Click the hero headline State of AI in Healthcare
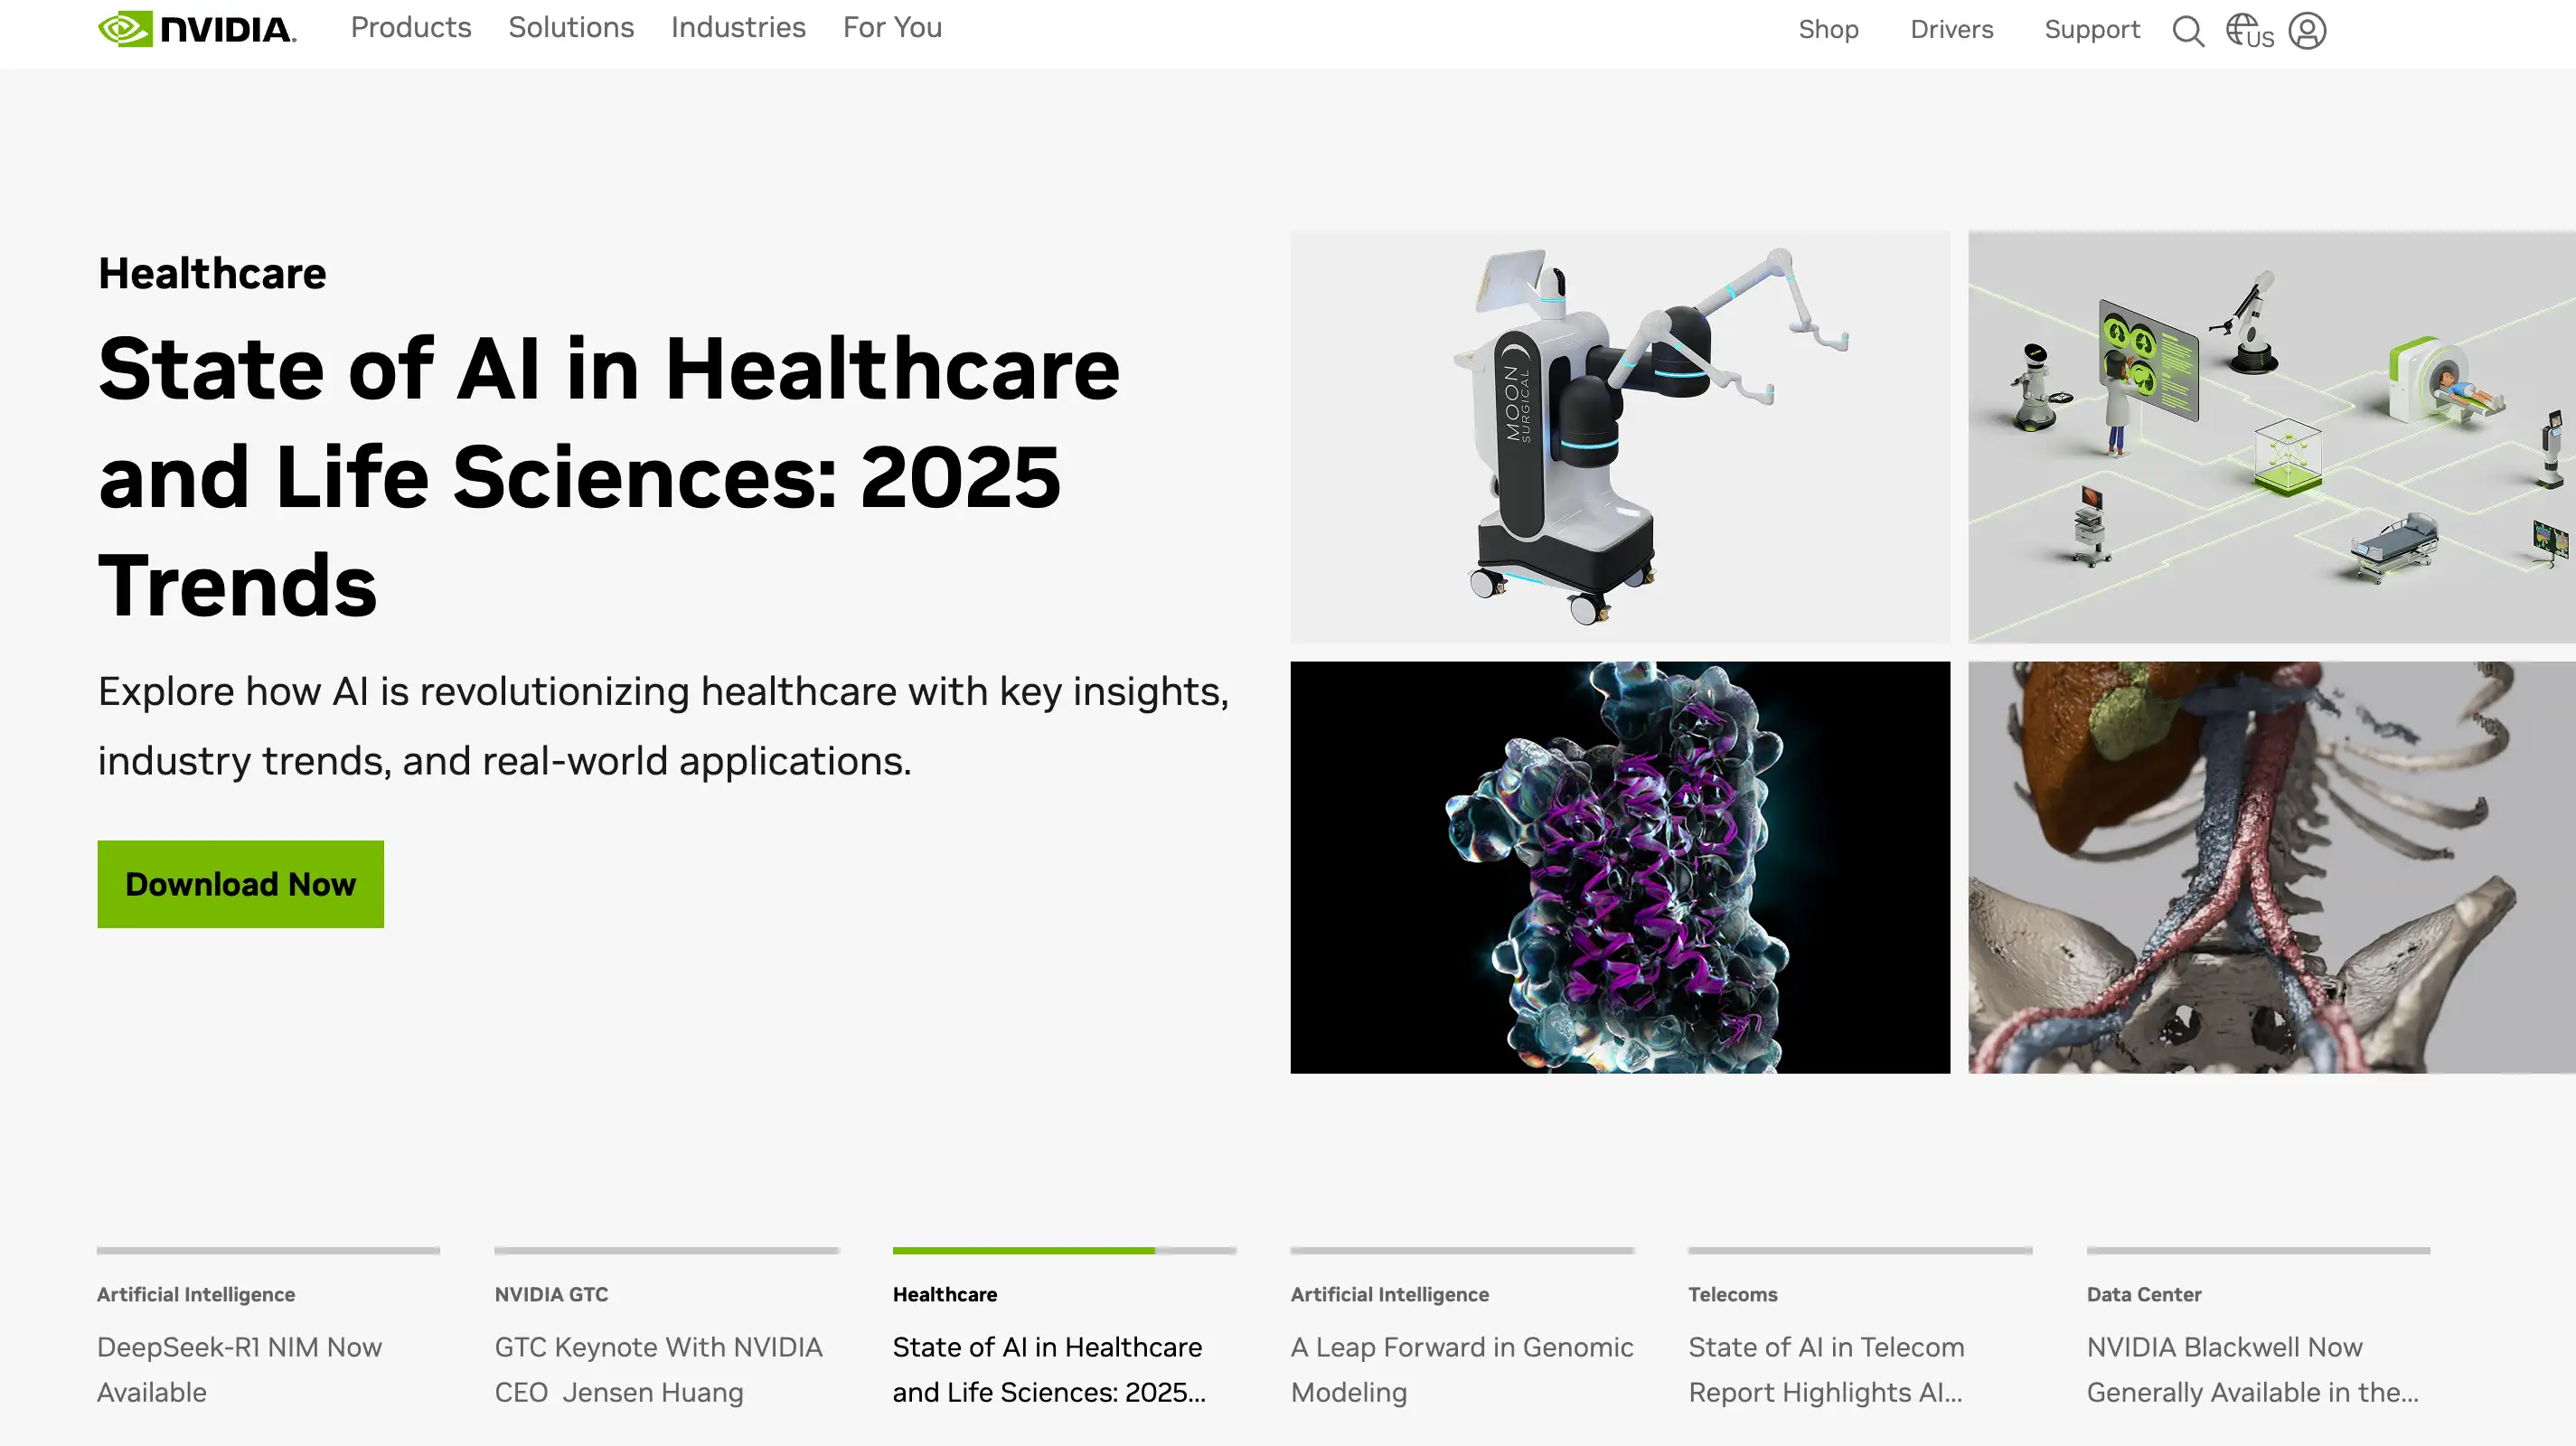 (609, 477)
